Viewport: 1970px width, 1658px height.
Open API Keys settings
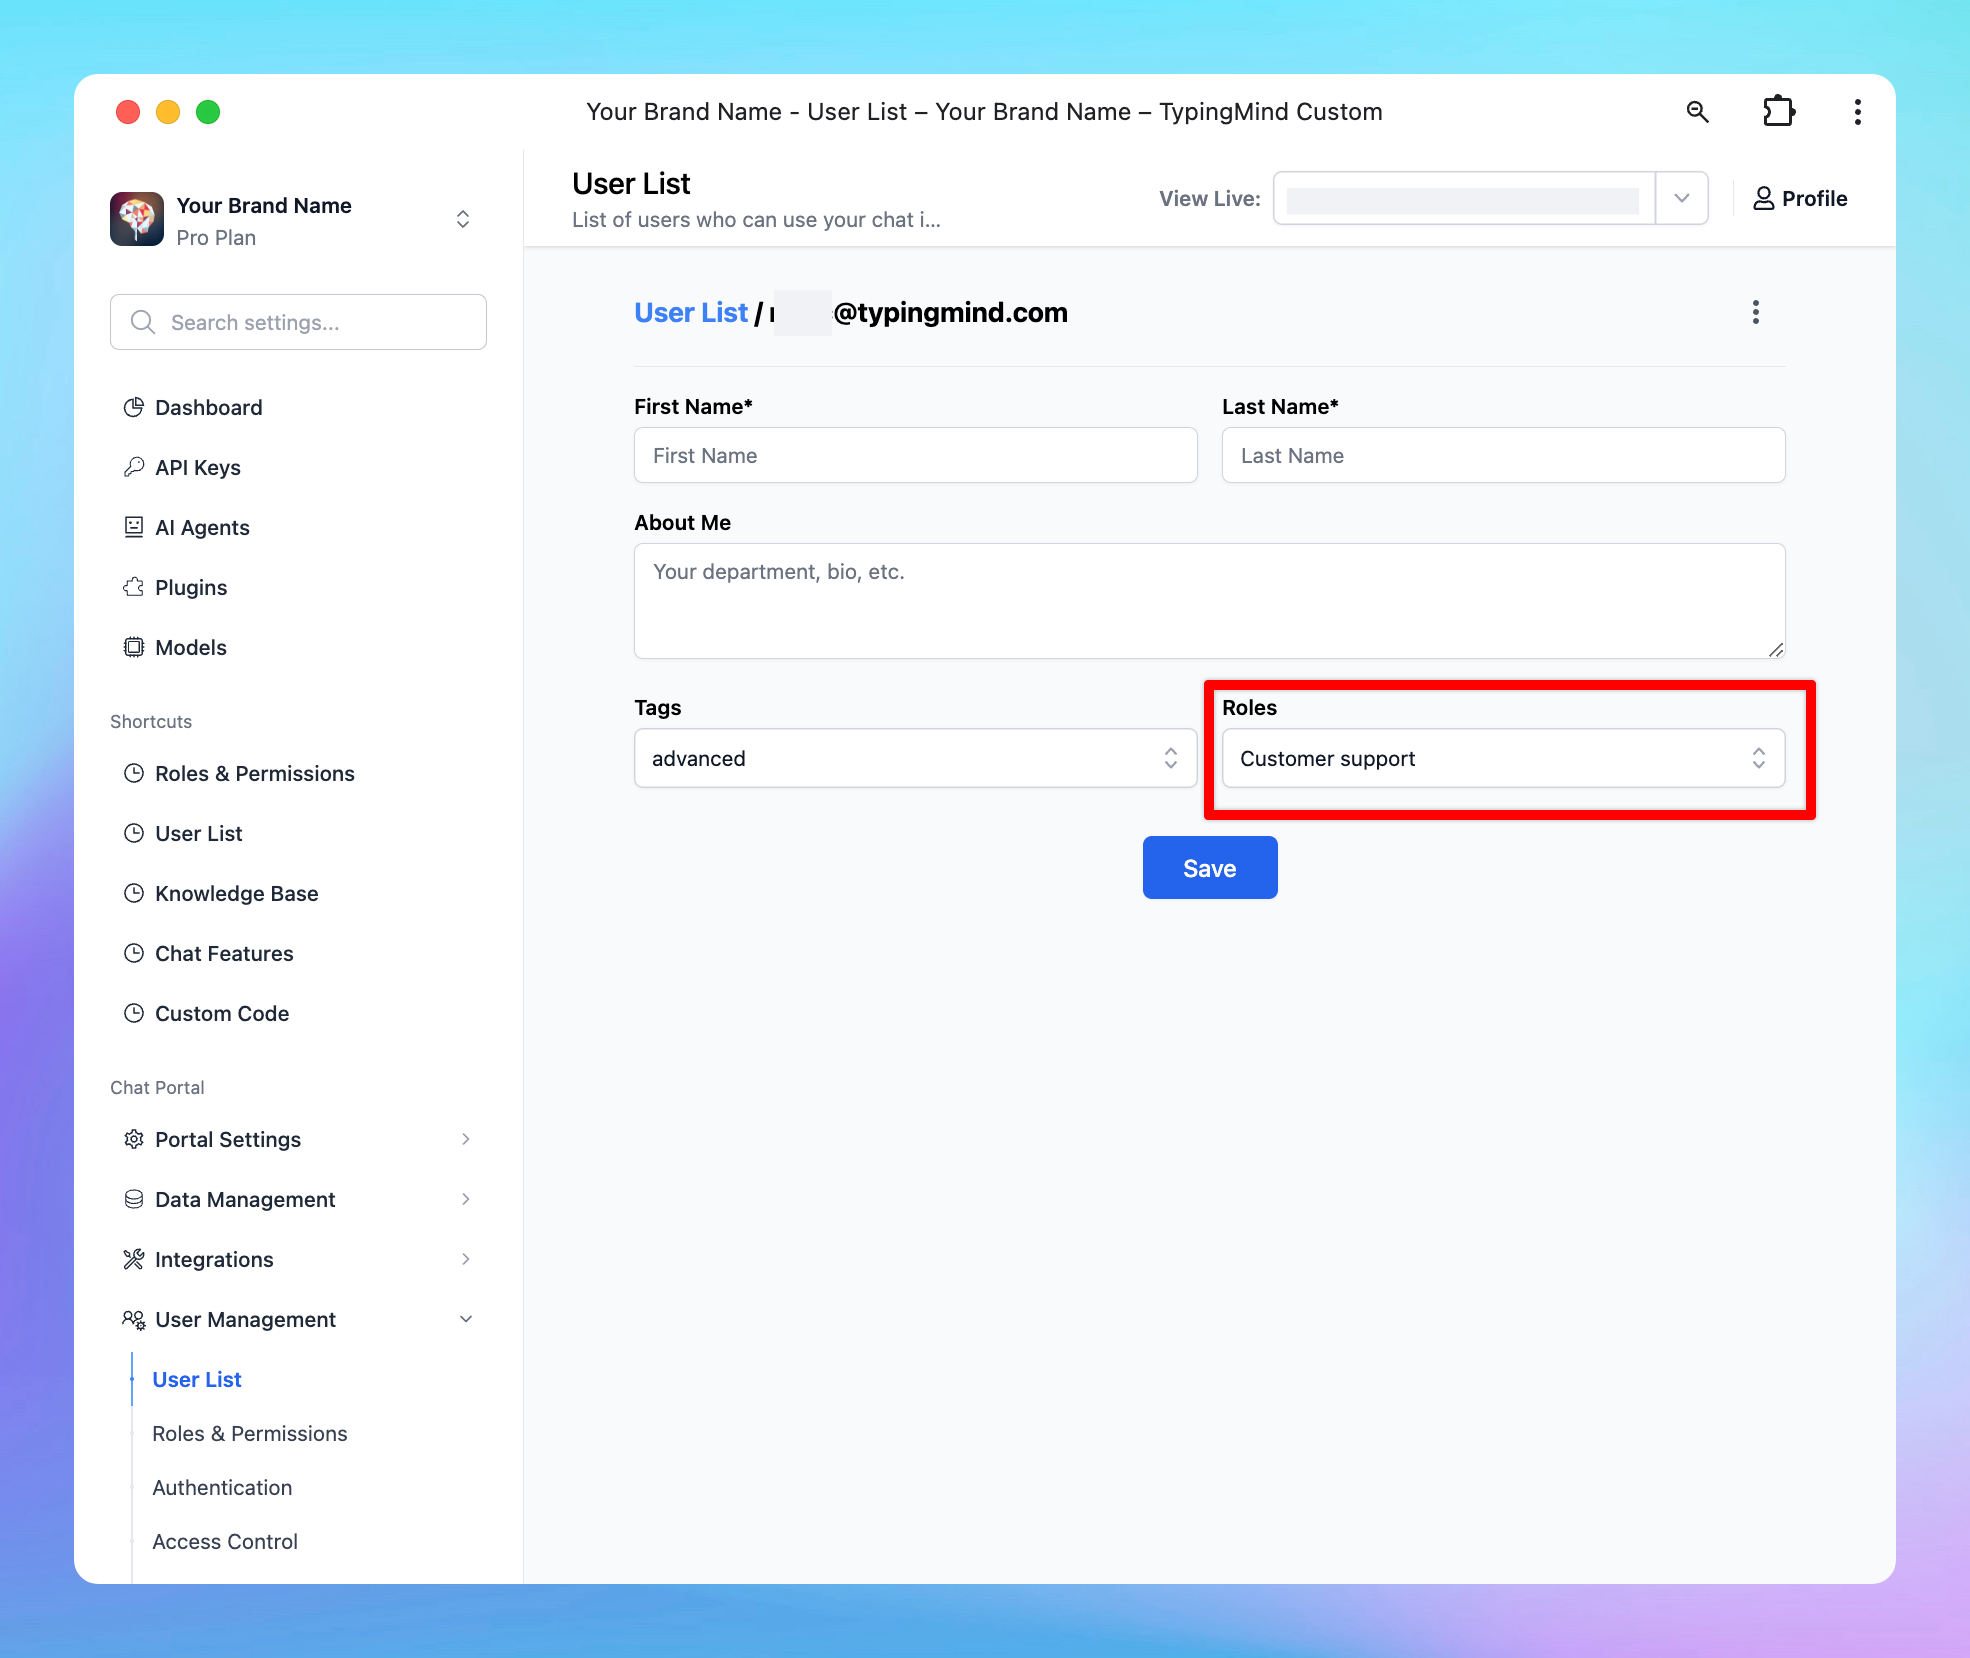[x=196, y=465]
